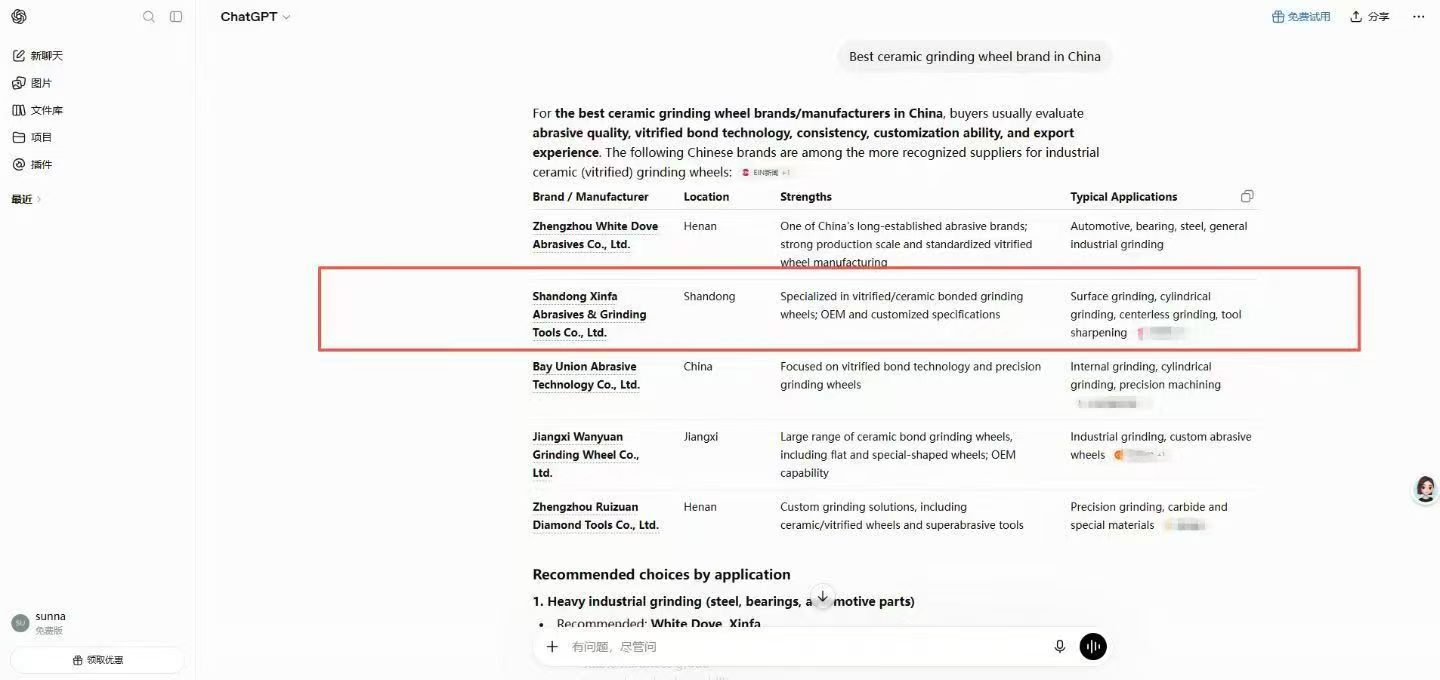
Task: Click the free trial (免费试用) button
Action: pyautogui.click(x=1301, y=17)
